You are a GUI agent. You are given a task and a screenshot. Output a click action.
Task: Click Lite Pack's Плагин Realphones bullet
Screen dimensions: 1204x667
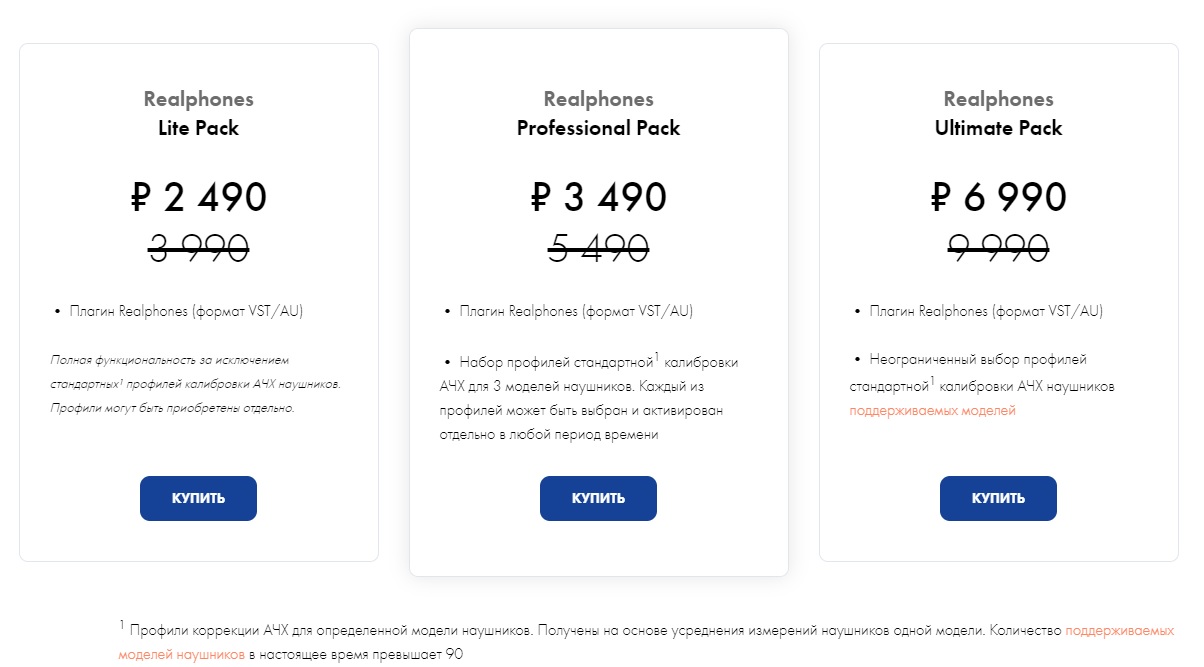pos(185,311)
